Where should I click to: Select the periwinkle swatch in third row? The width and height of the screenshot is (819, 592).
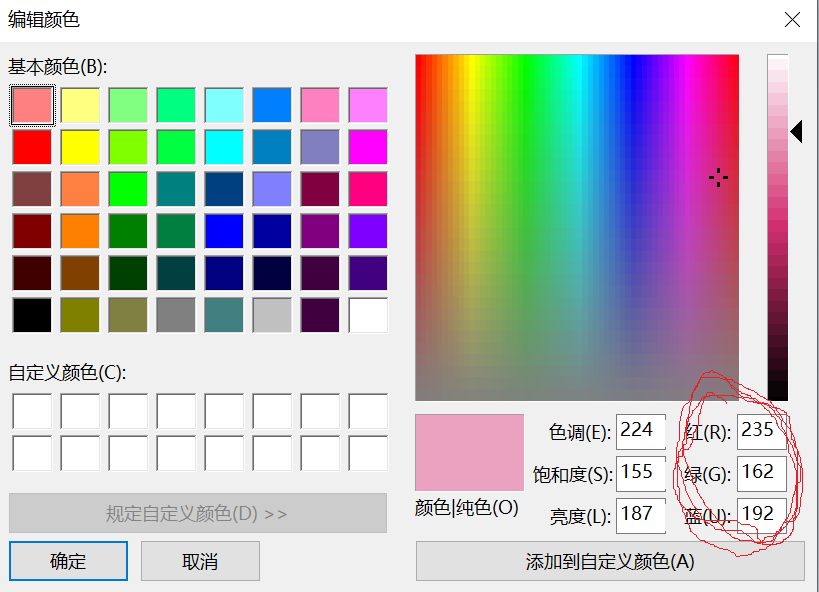(272, 189)
